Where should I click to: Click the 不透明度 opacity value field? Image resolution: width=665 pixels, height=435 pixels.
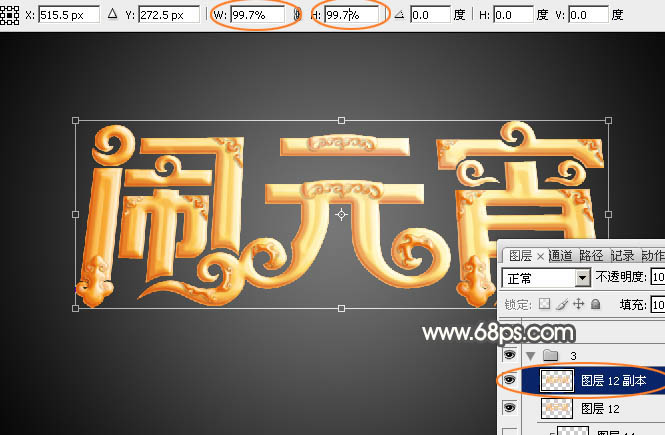pos(658,277)
